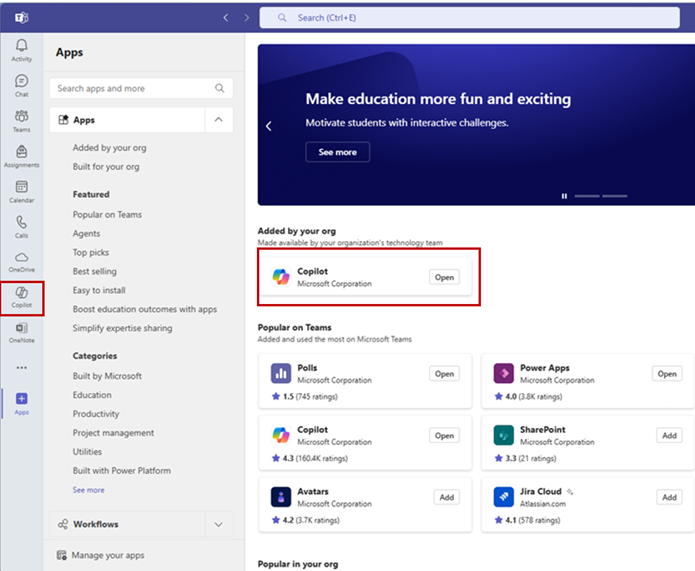Go to Teams in the sidebar
Image resolution: width=695 pixels, height=571 pixels.
[x=21, y=121]
